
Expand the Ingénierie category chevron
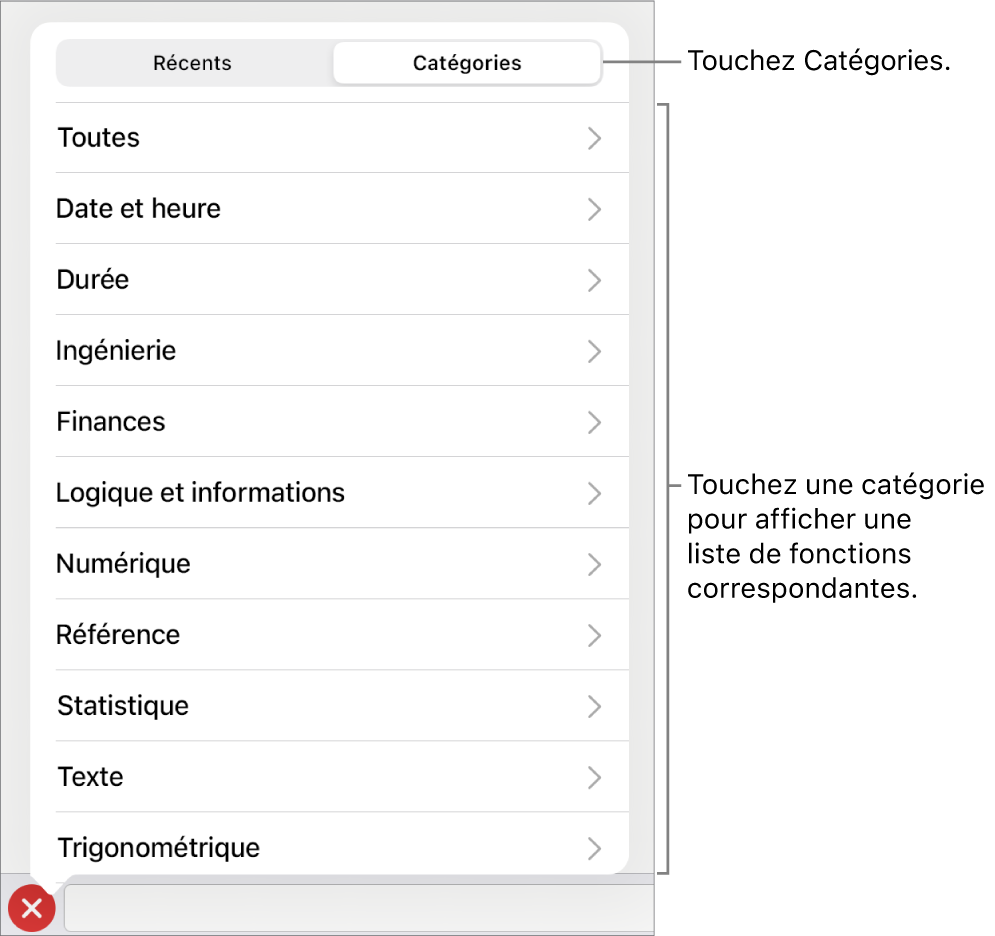pyautogui.click(x=594, y=351)
